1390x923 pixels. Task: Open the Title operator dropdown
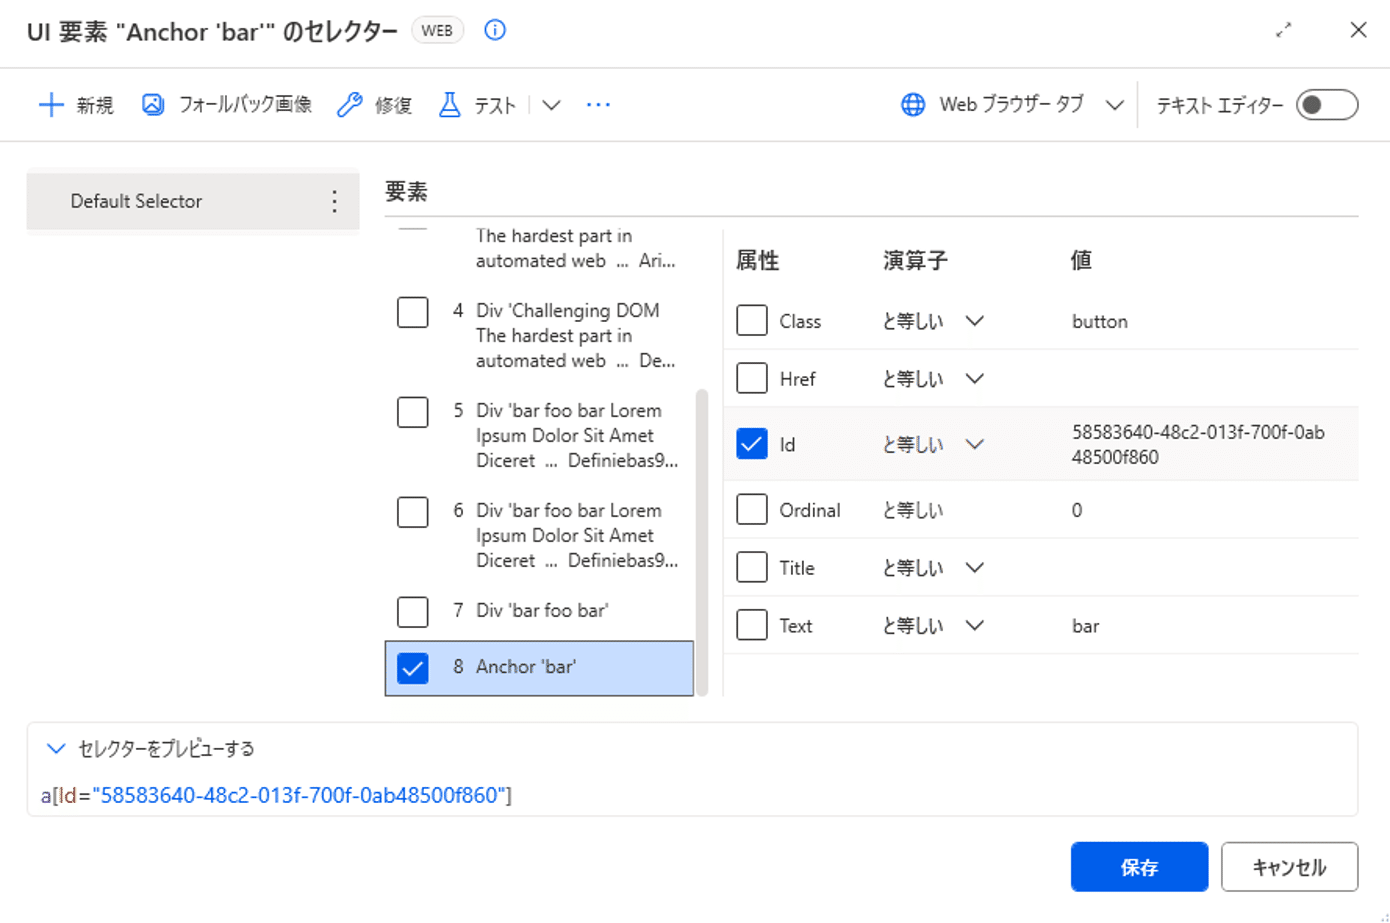tap(974, 568)
